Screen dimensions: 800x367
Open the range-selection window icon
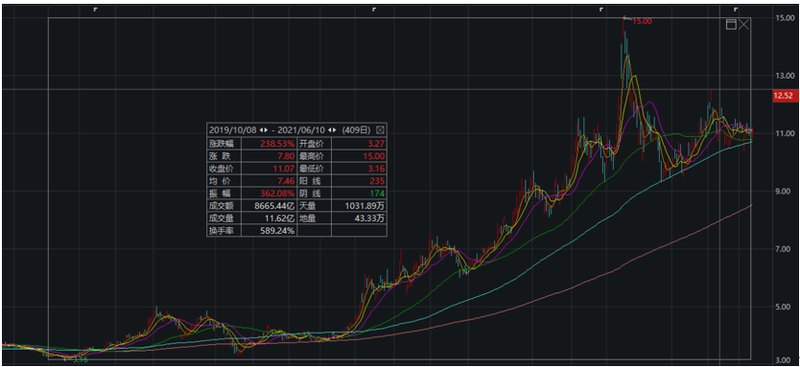point(731,25)
